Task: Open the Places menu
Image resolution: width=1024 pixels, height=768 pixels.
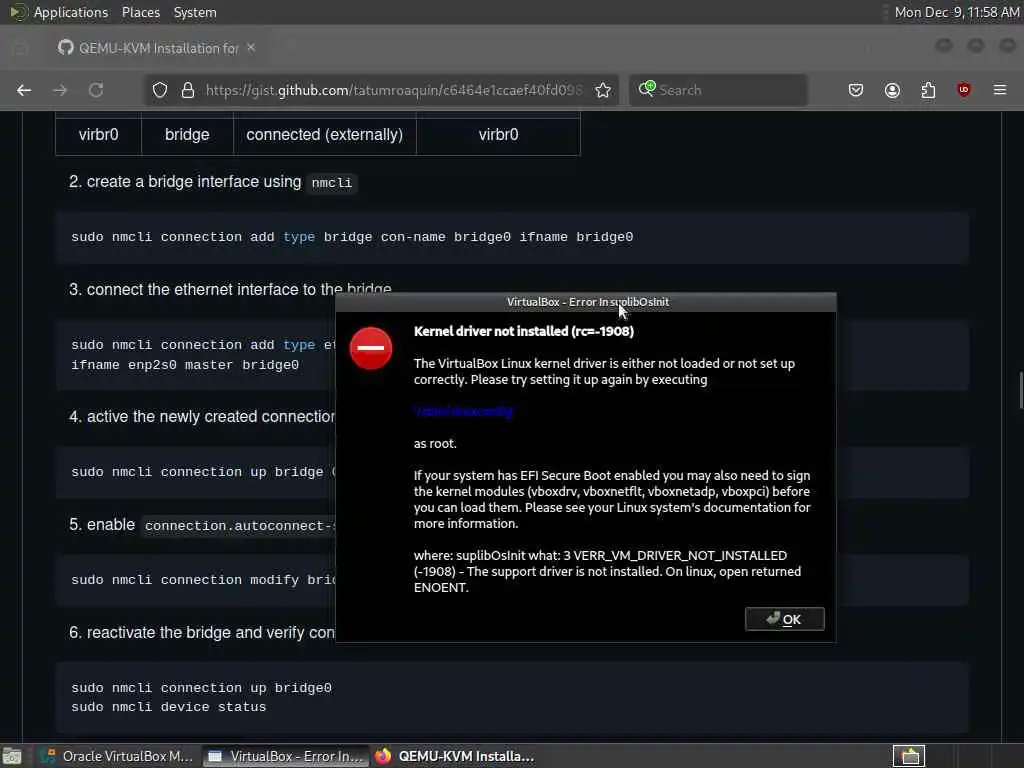Action: [x=141, y=12]
